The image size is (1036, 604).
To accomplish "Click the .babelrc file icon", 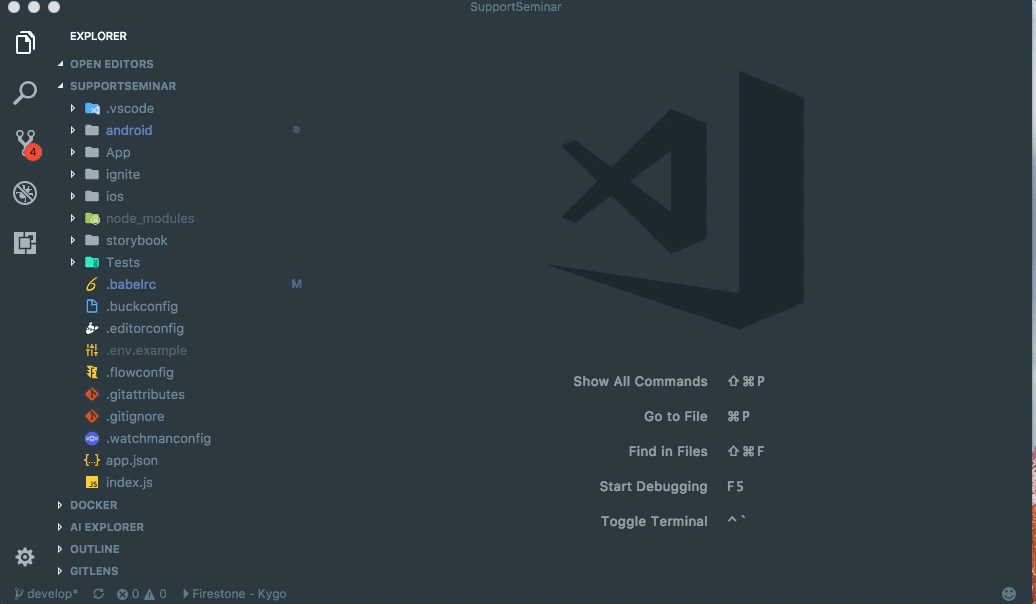I will [92, 284].
